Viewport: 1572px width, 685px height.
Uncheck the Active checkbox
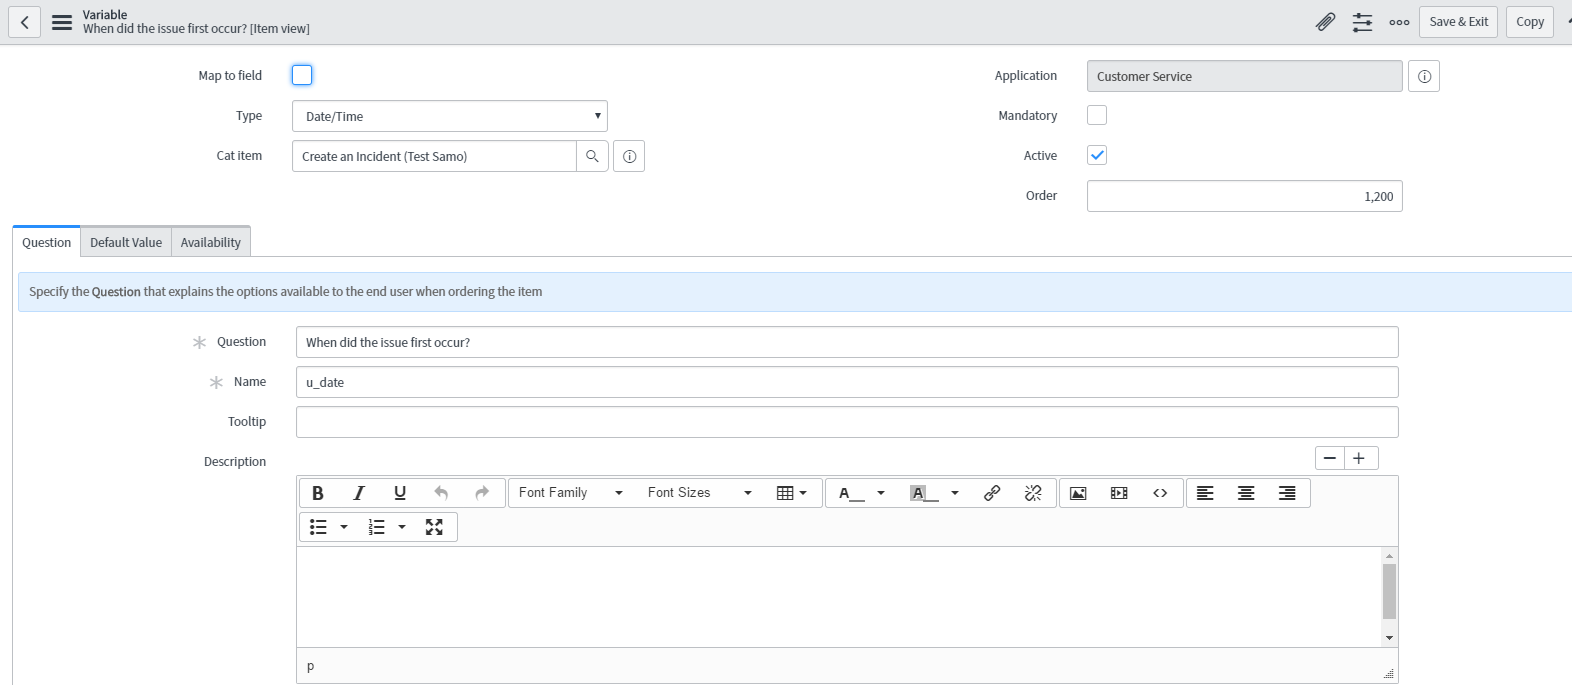1097,155
